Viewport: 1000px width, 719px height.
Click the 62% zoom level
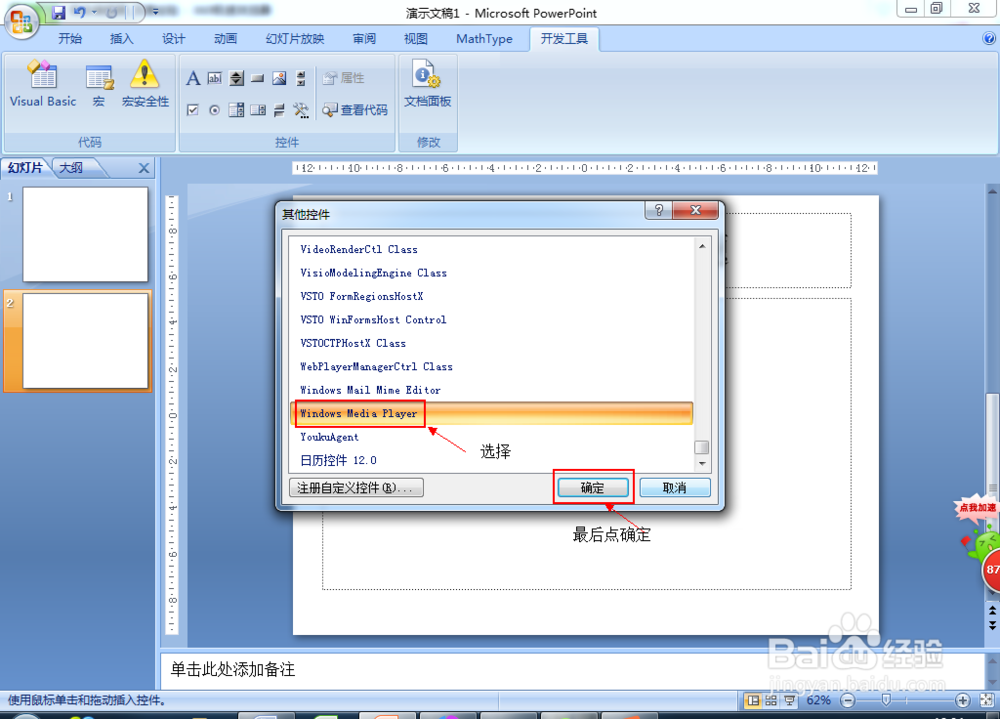pos(818,700)
